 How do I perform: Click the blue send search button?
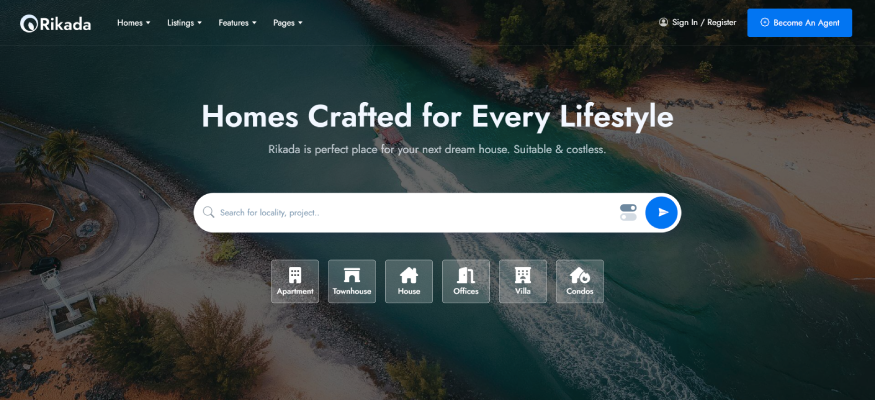661,213
